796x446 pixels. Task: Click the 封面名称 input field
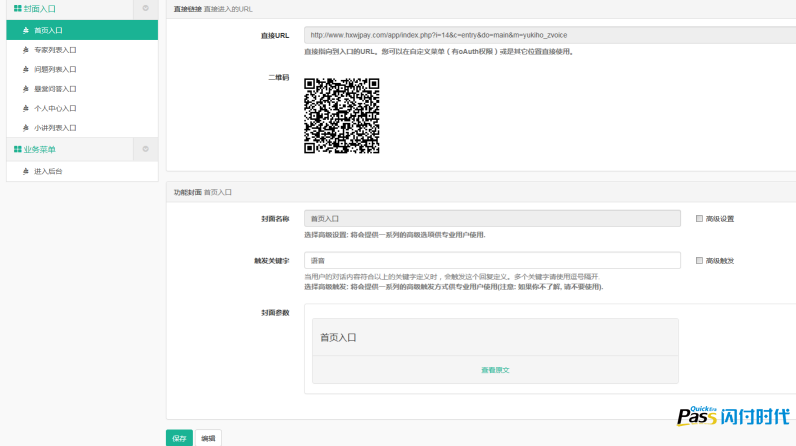[x=492, y=219]
